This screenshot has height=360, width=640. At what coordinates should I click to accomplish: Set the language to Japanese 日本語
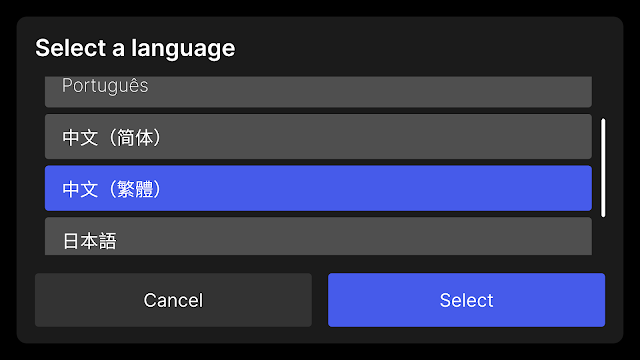[x=318, y=236]
